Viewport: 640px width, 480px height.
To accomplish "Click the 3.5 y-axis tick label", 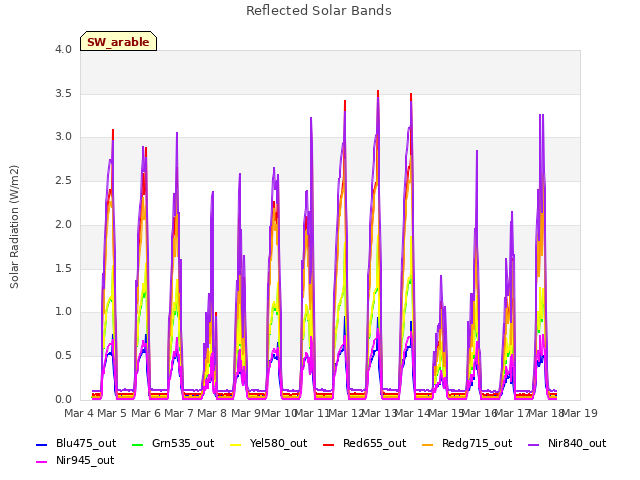I will pos(63,93).
